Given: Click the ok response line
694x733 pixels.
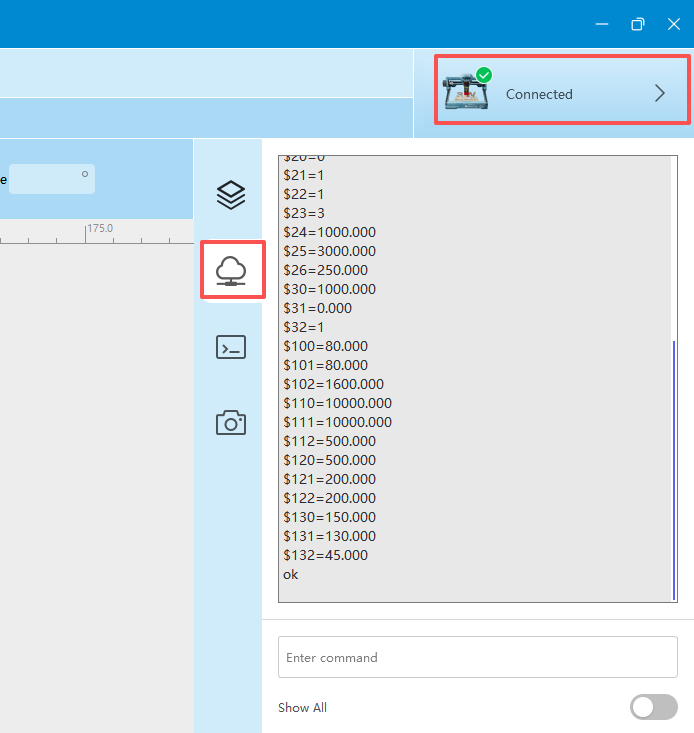Looking at the screenshot, I should (x=290, y=574).
